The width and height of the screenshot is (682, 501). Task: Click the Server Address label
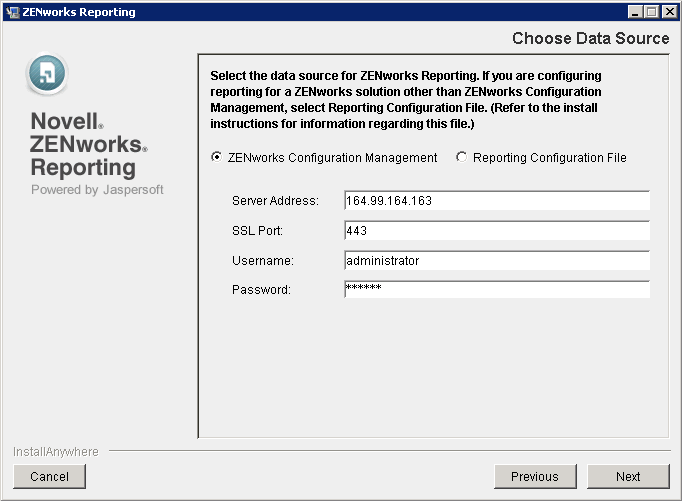pyautogui.click(x=275, y=201)
